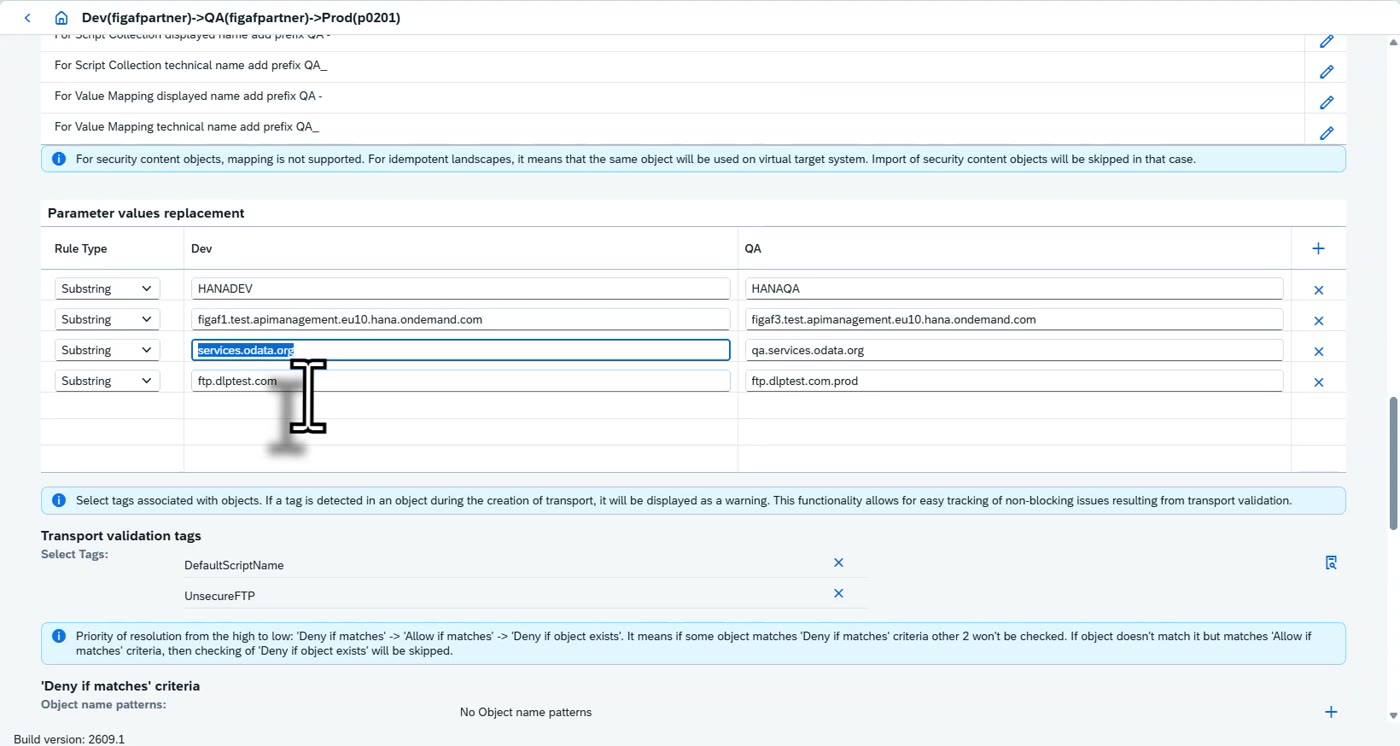Image resolution: width=1400 pixels, height=746 pixels.
Task: Click the Dev->QA->Prod page title
Action: pos(241,18)
